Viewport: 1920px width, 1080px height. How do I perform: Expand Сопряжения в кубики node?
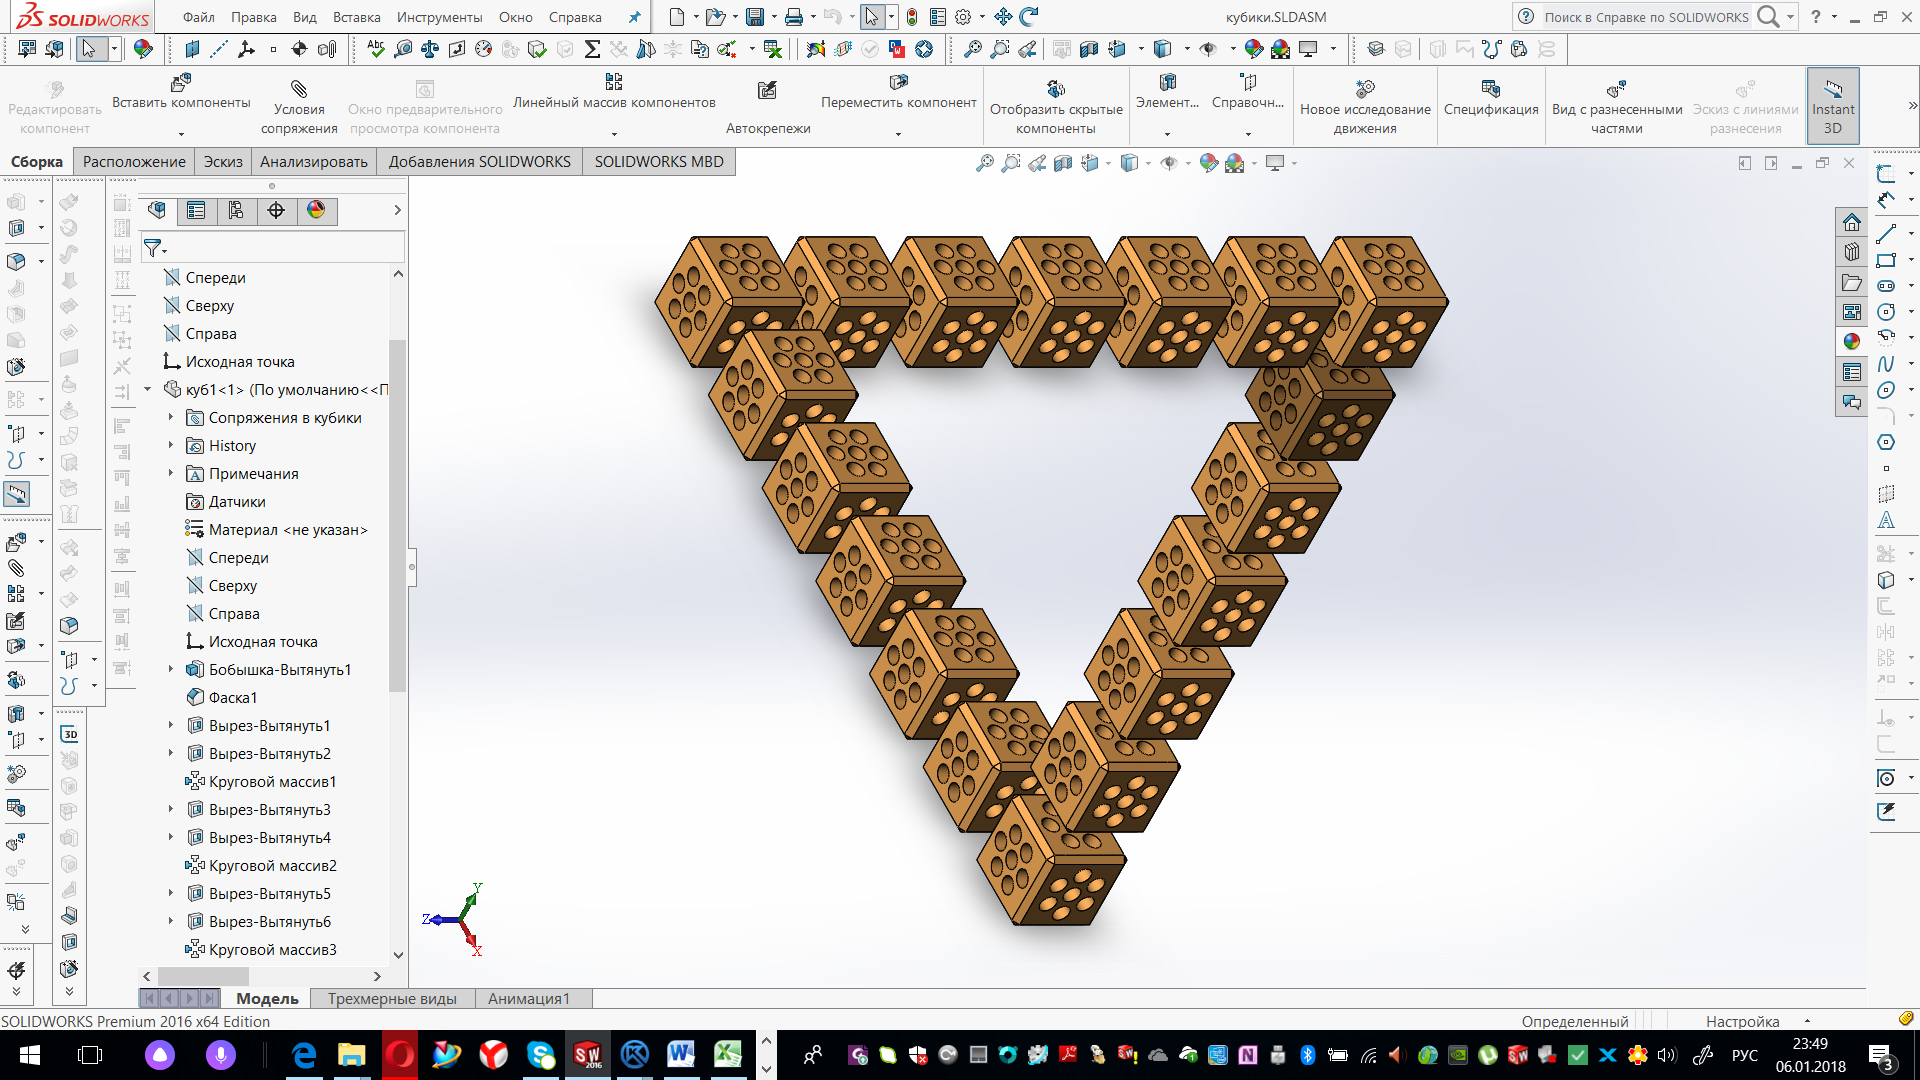click(x=170, y=418)
